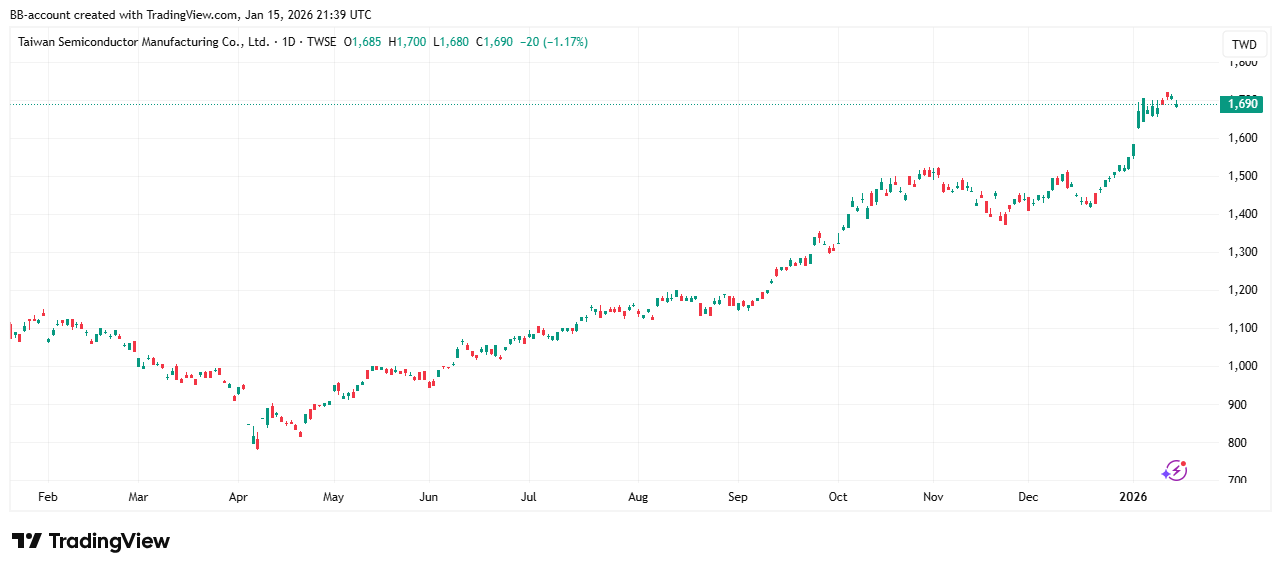Click the 1,000 level on the price axis
This screenshot has height=571, width=1281.
[1243, 366]
